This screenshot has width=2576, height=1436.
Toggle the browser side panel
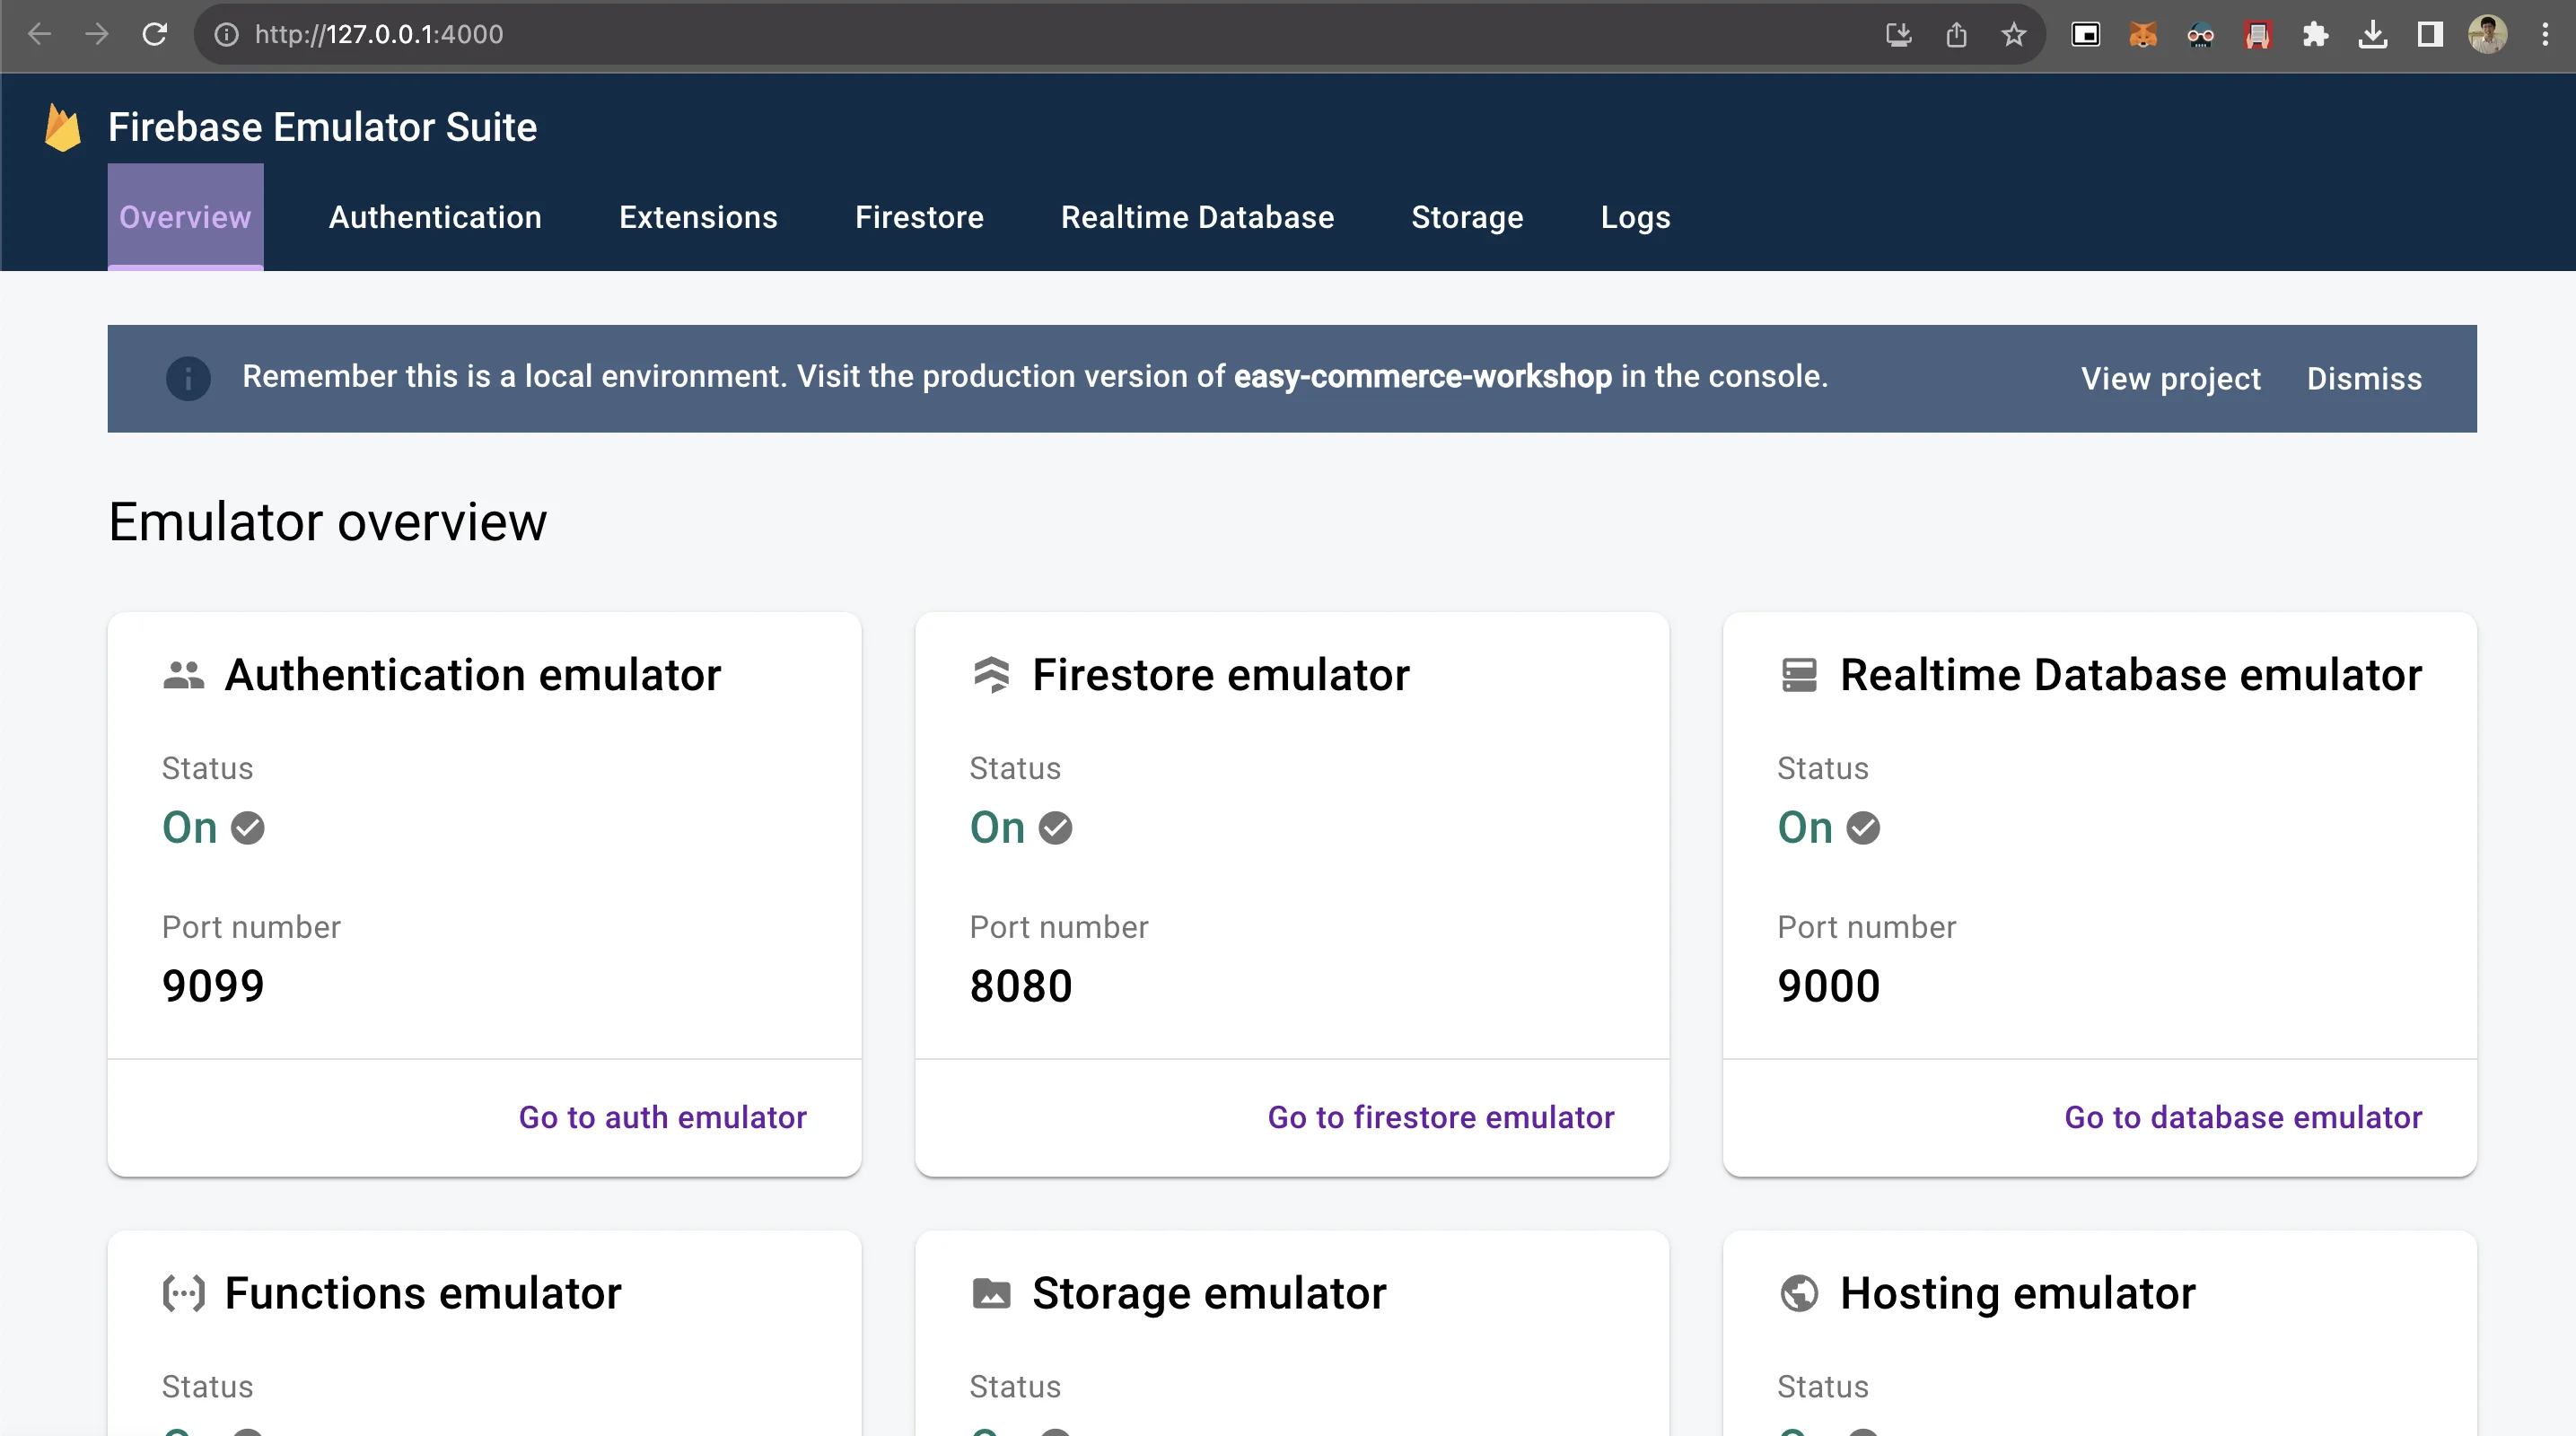[x=2431, y=35]
